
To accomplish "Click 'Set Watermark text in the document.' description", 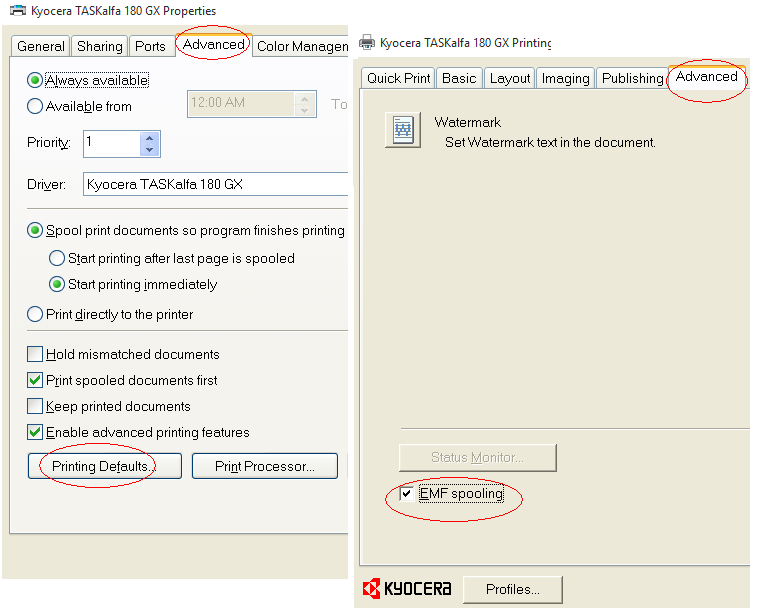I will tap(550, 142).
